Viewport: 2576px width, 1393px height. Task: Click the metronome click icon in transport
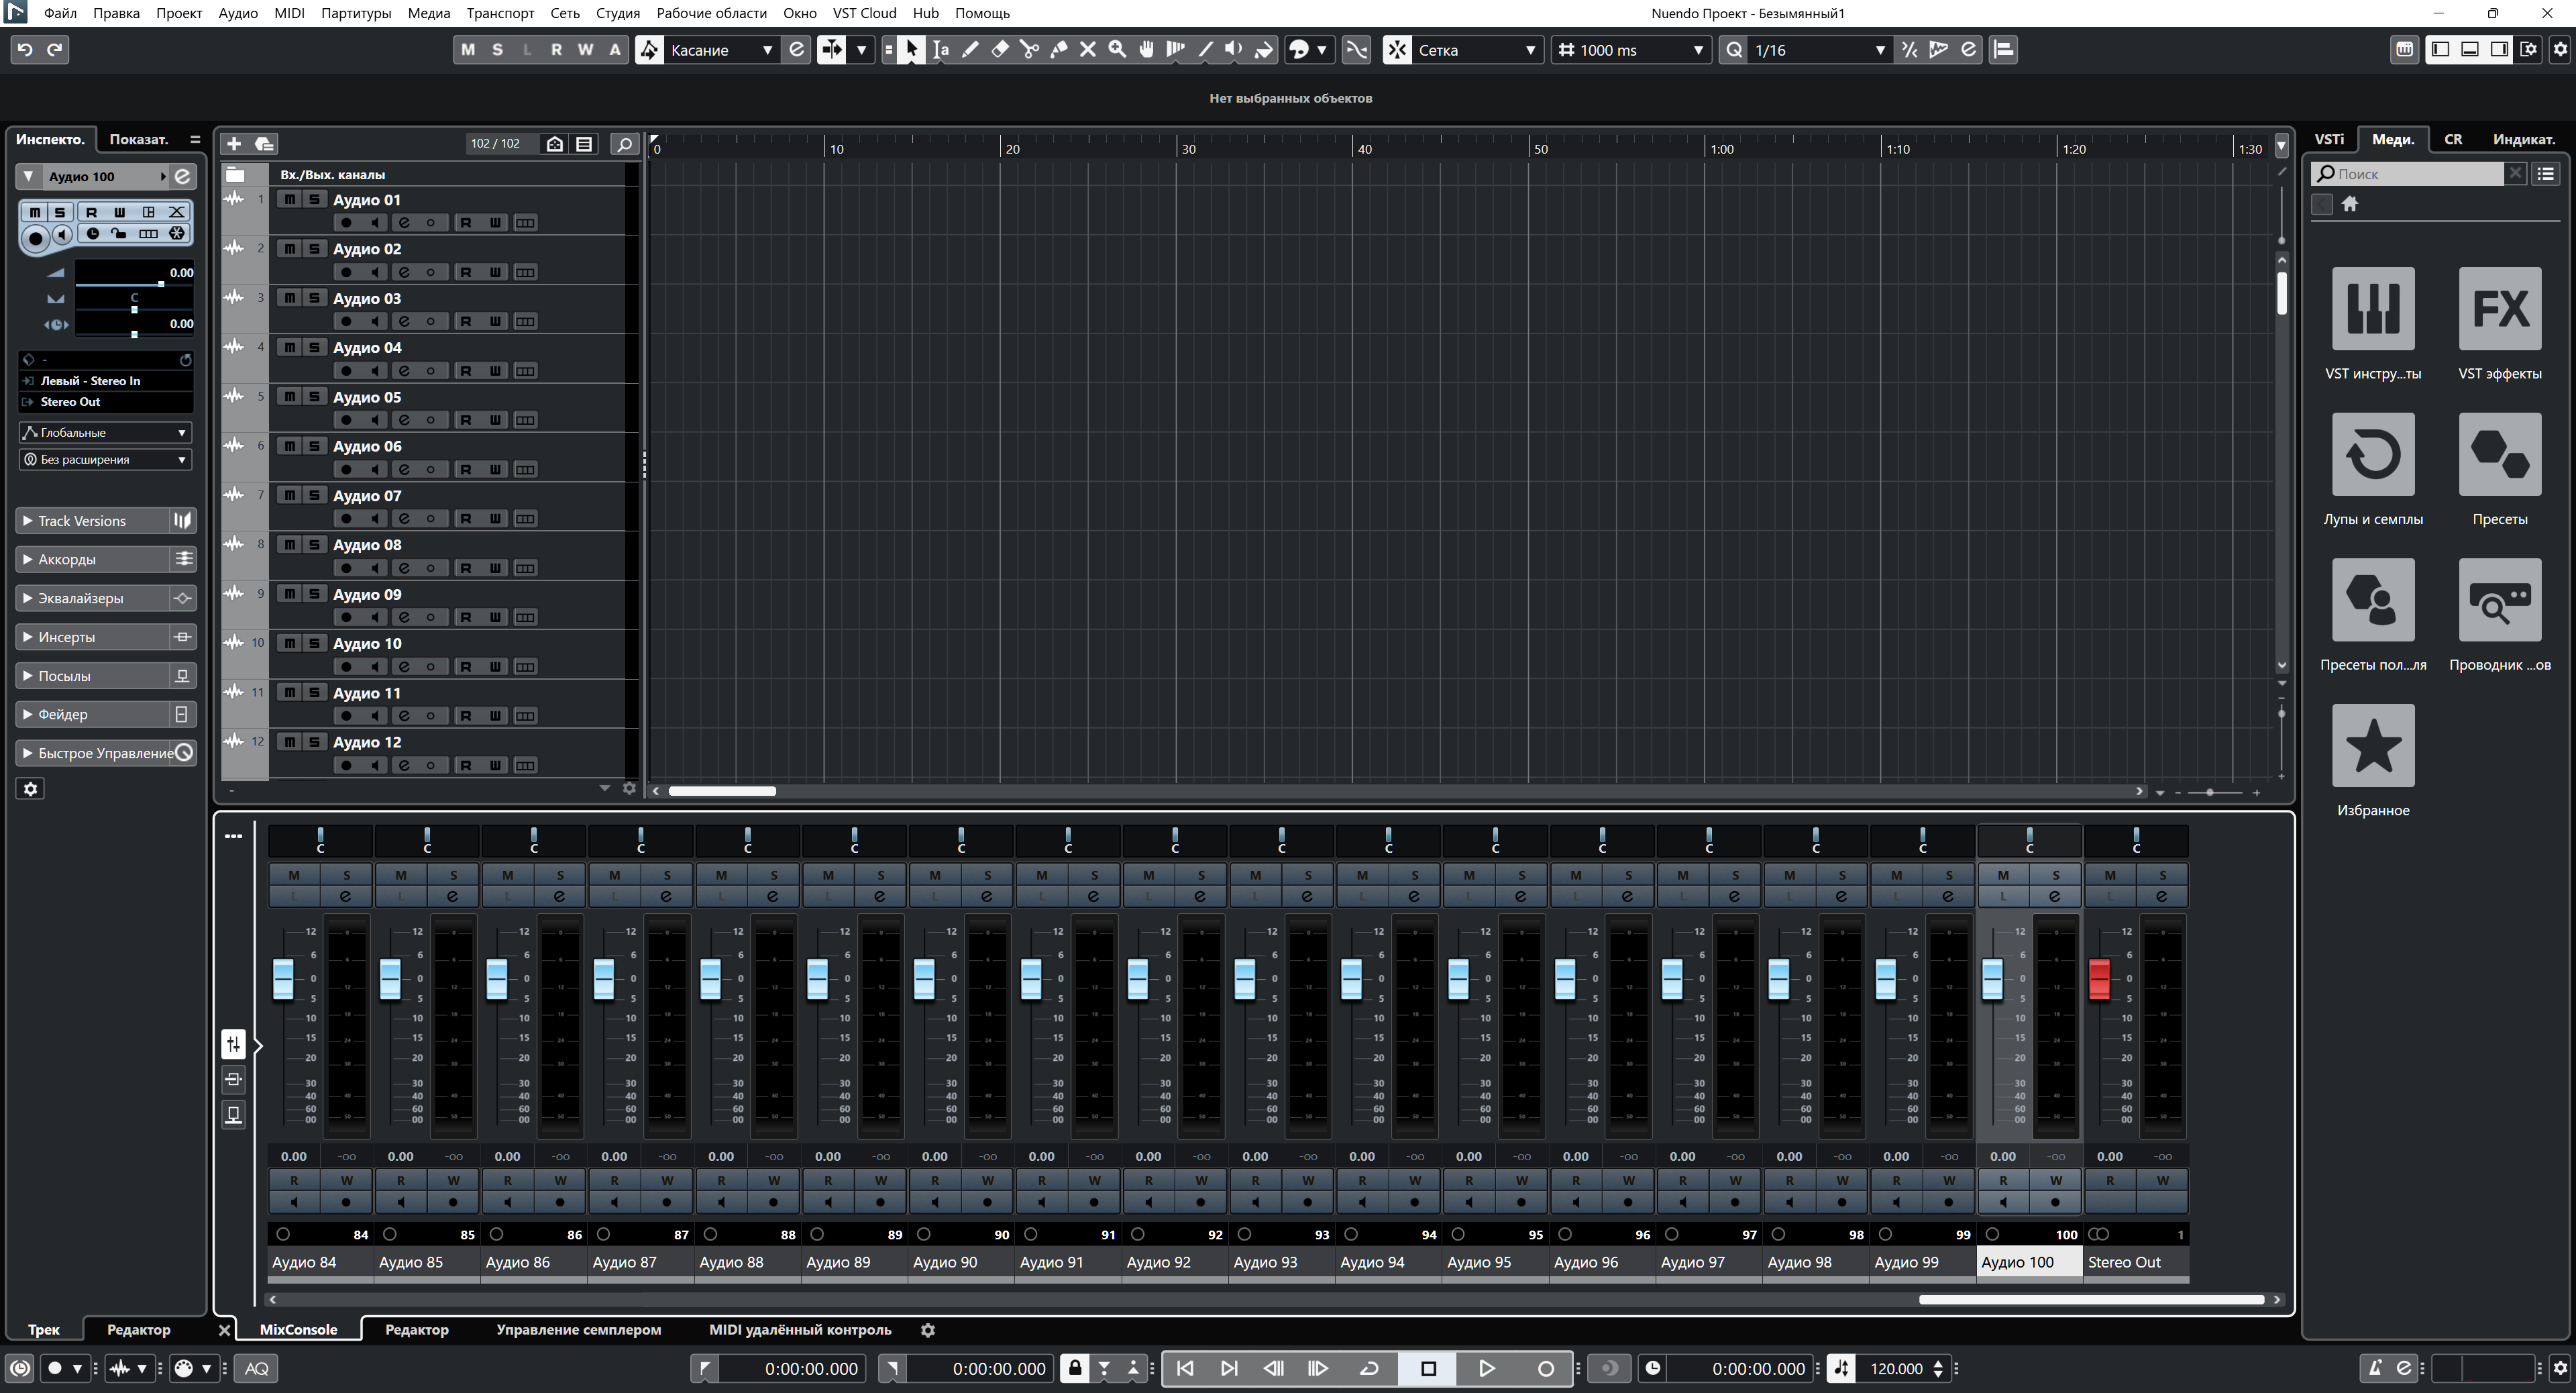pos(2375,1368)
